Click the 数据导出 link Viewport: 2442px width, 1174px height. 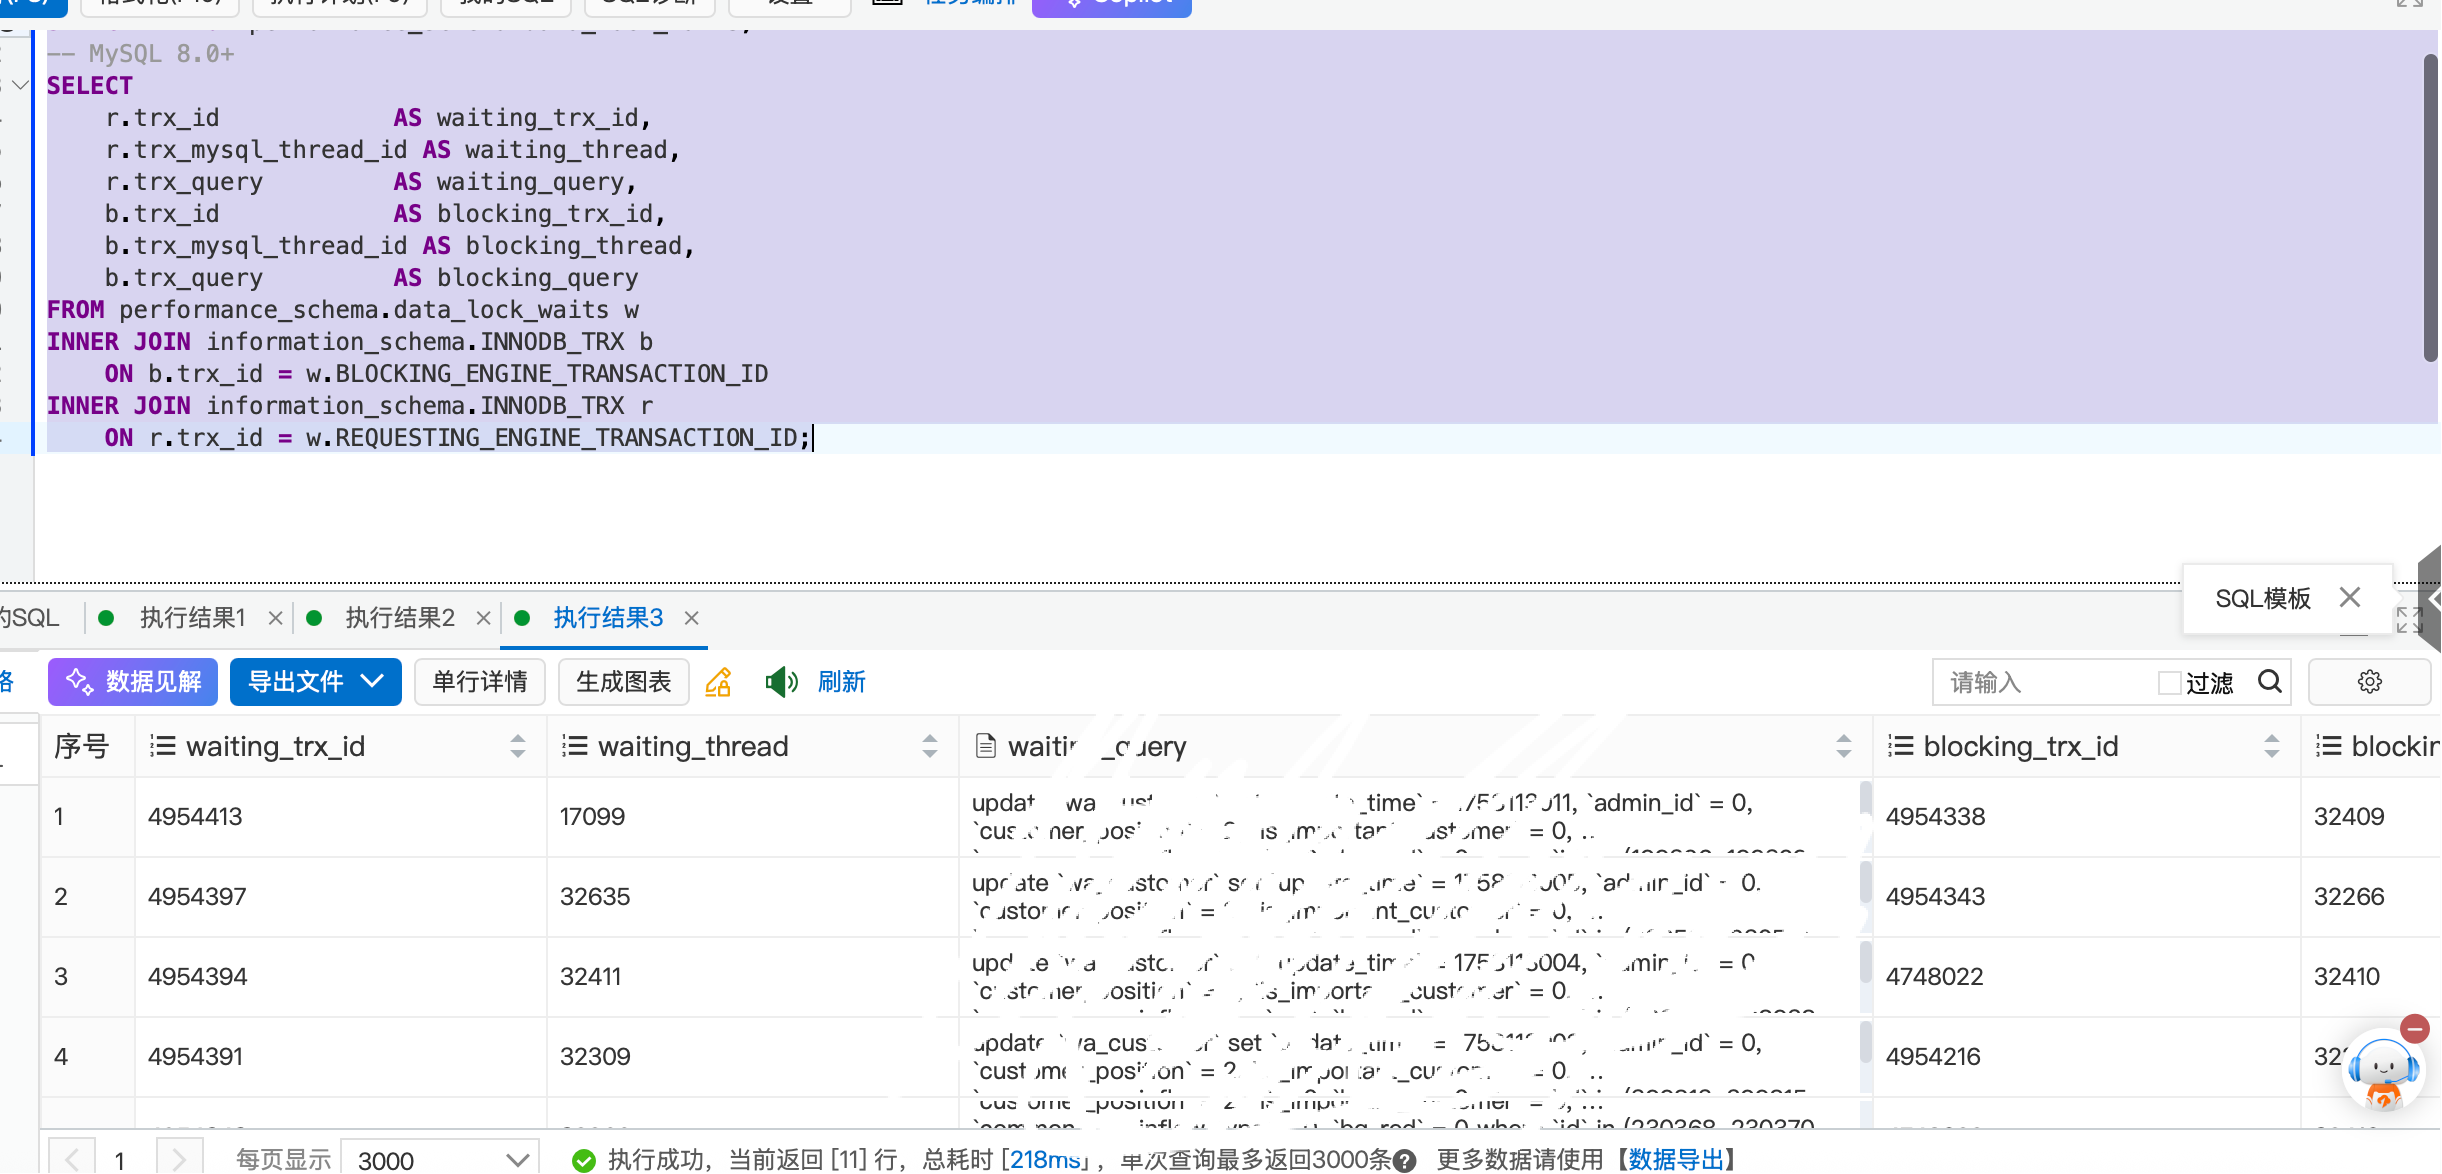point(1676,1160)
